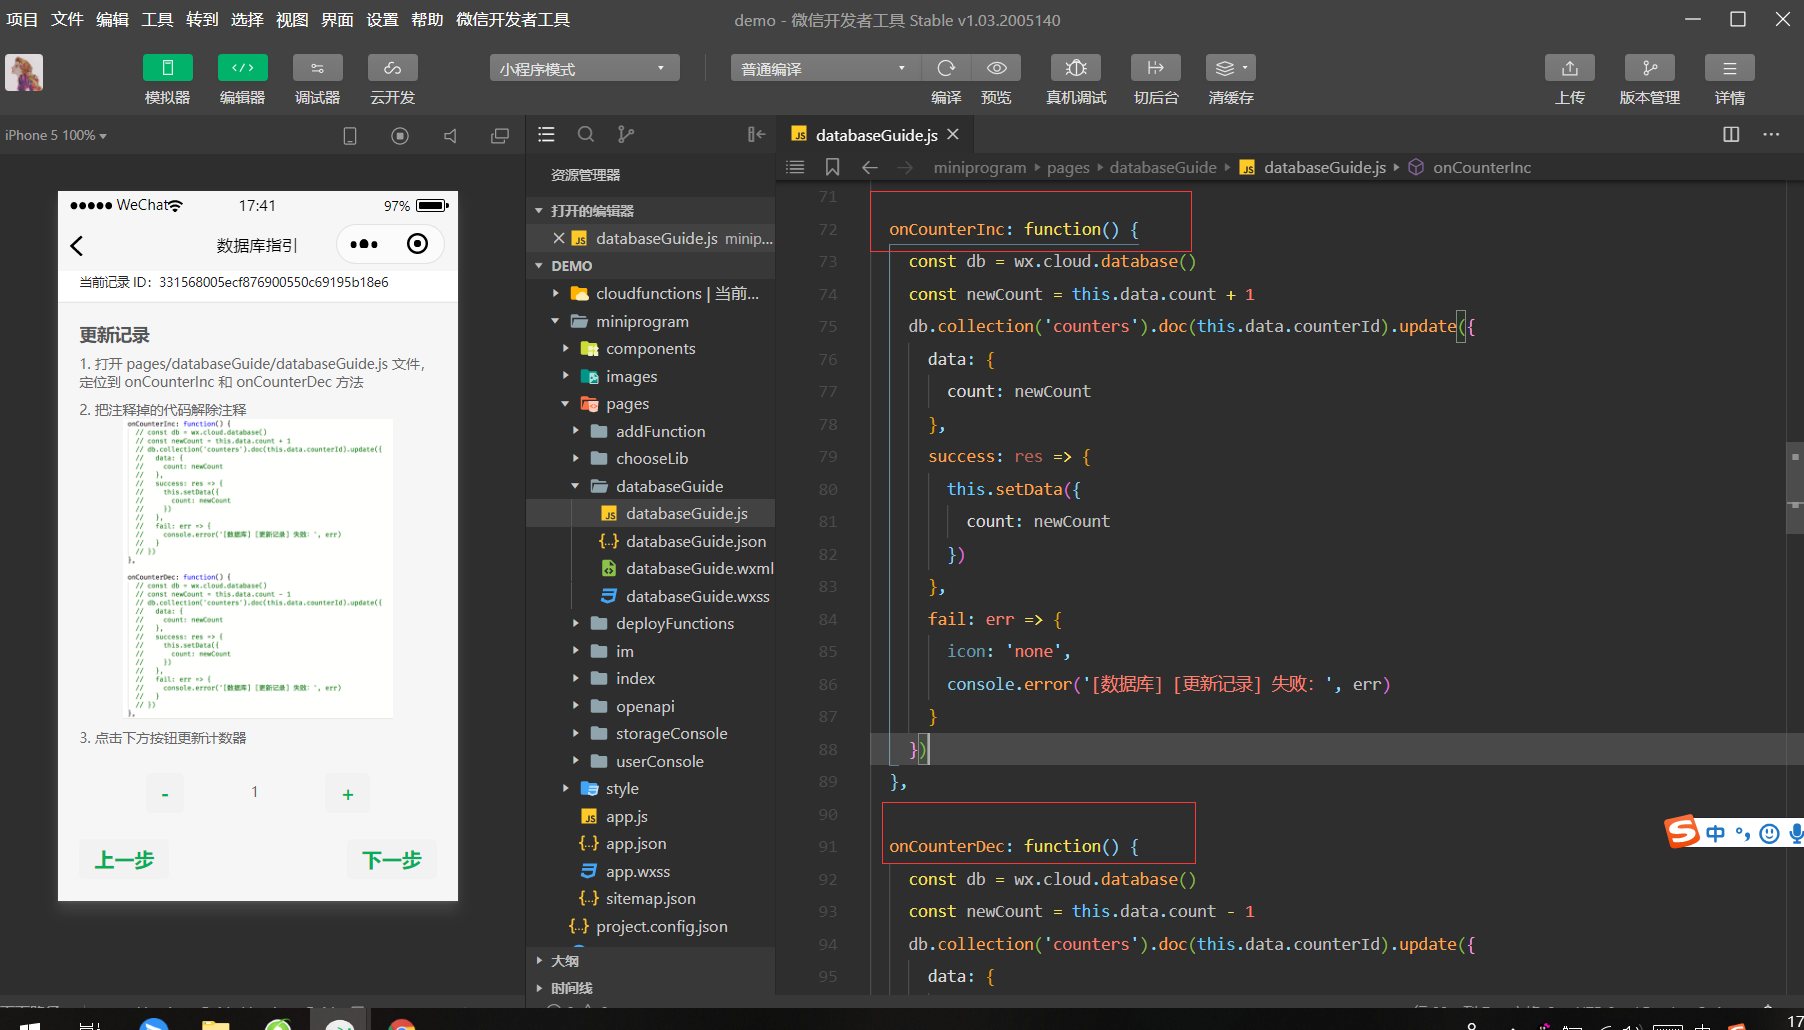Collapse the miniprogram folder
Screen dimensions: 1804x1030
point(650,321)
